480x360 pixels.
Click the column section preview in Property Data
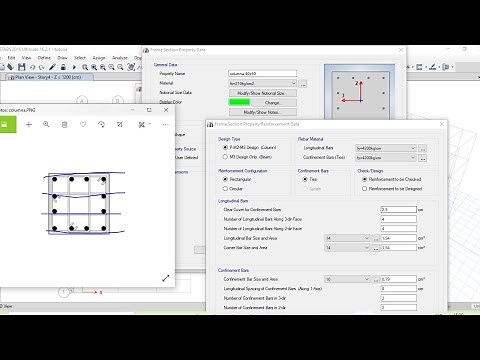(360, 92)
